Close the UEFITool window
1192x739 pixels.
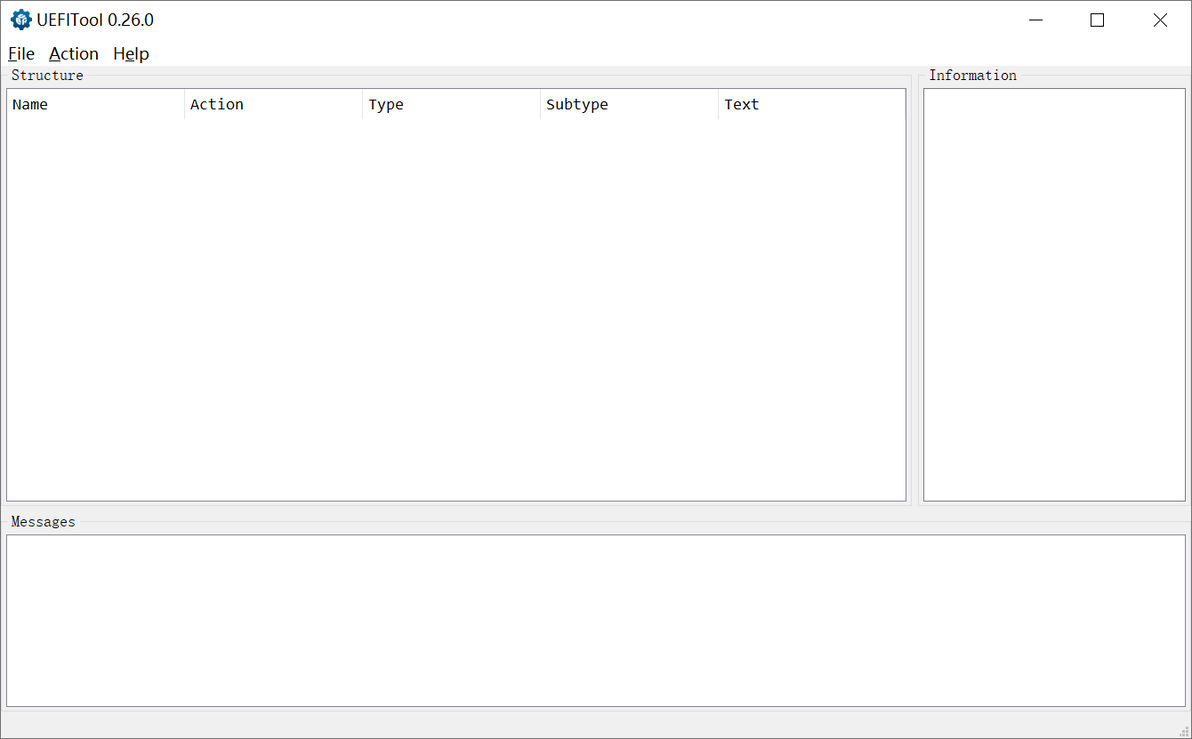(1160, 21)
